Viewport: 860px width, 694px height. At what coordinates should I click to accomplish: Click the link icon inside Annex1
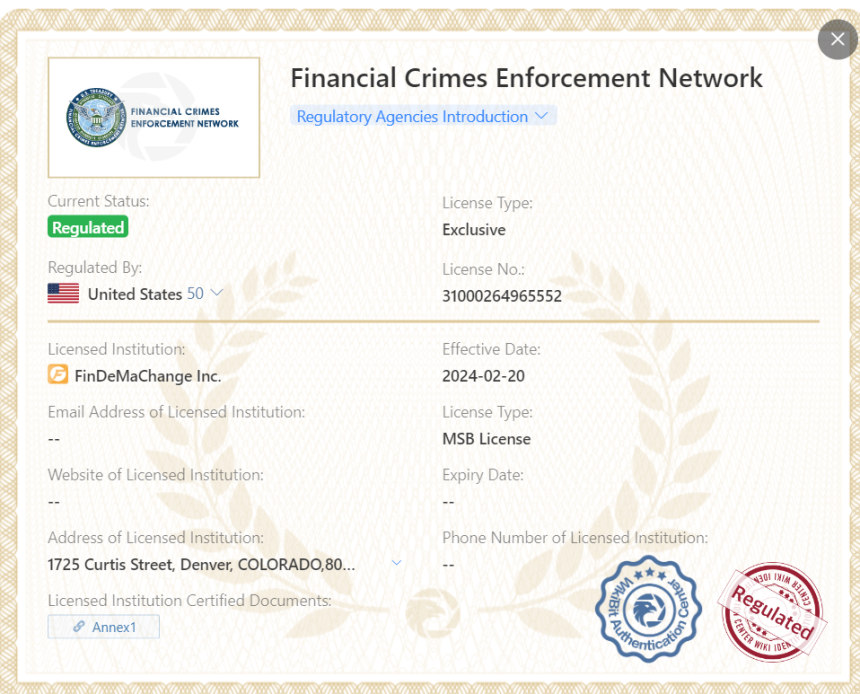point(79,627)
